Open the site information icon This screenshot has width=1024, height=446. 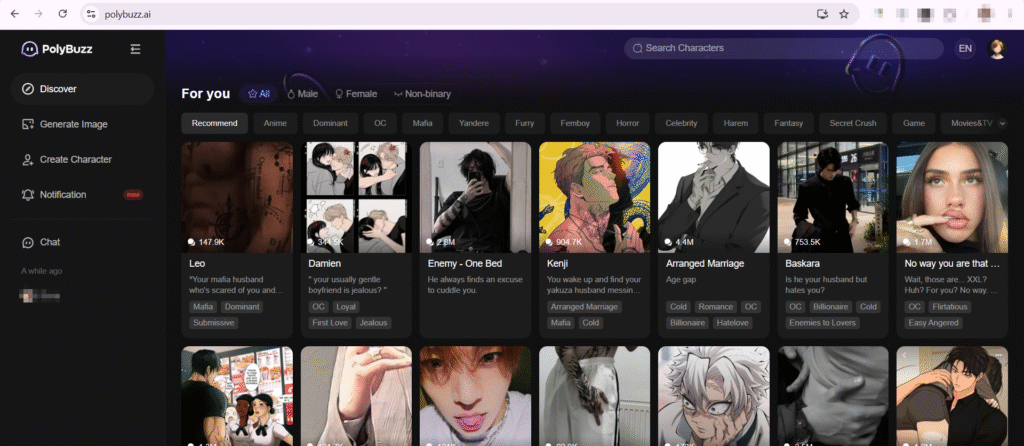click(91, 14)
